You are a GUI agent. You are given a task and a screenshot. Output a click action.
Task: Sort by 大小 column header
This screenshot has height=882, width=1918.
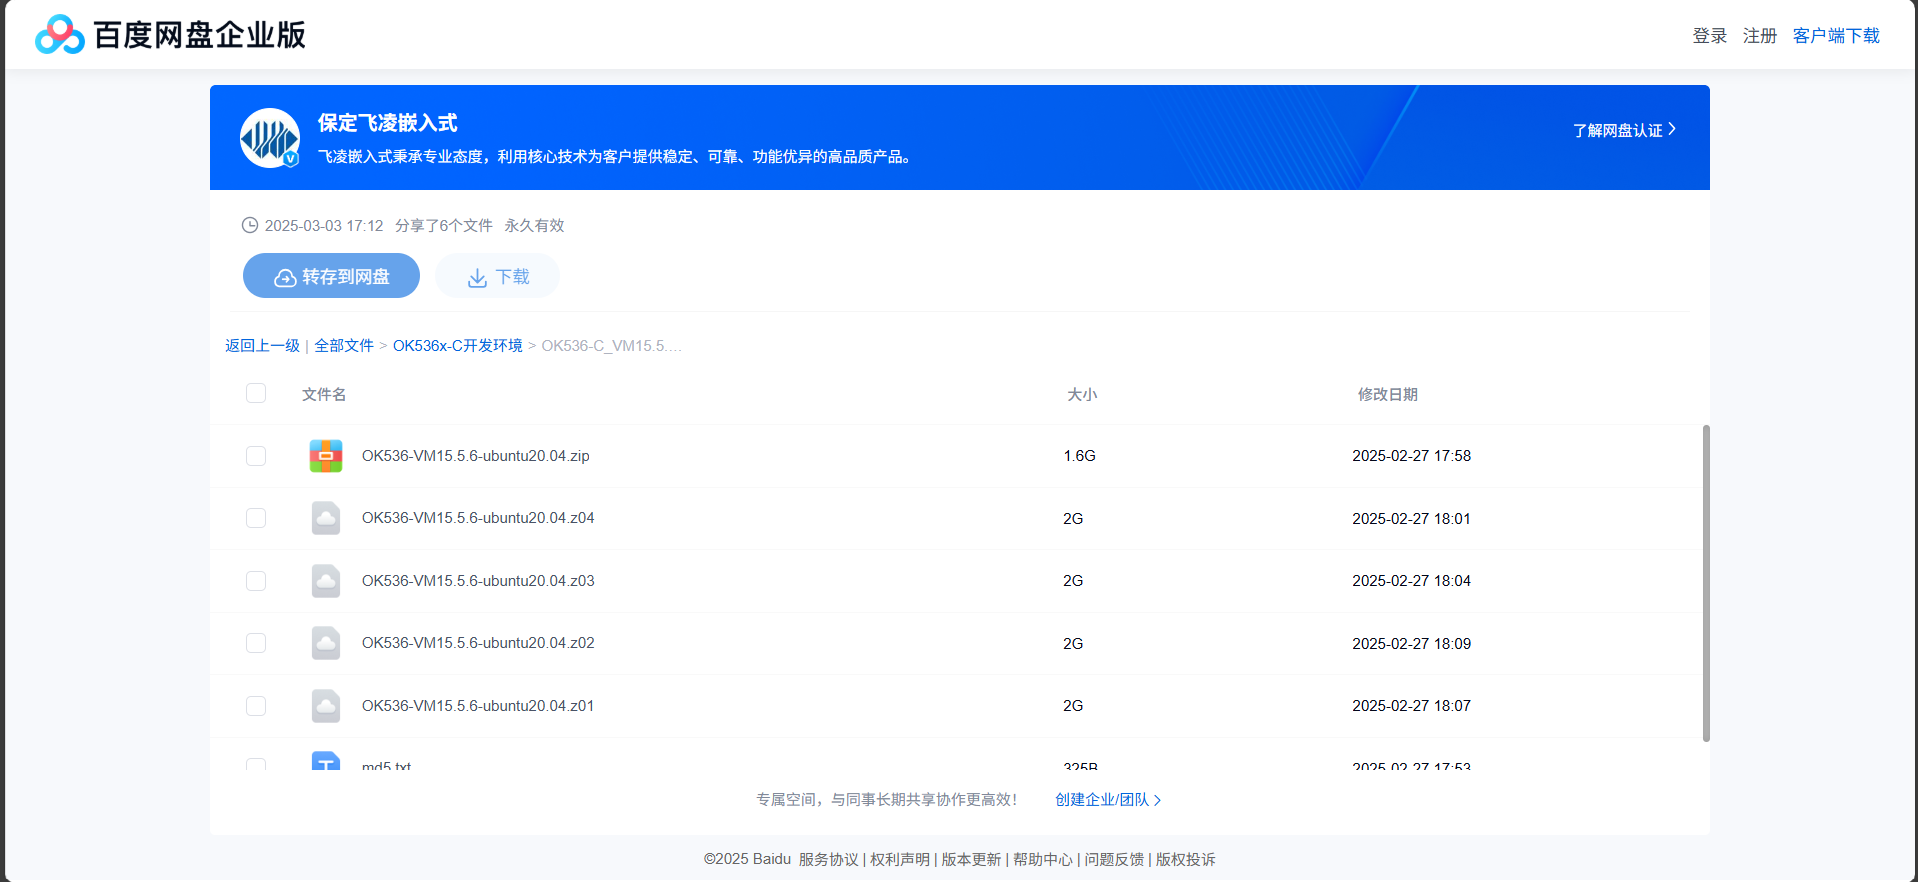pyautogui.click(x=1082, y=394)
